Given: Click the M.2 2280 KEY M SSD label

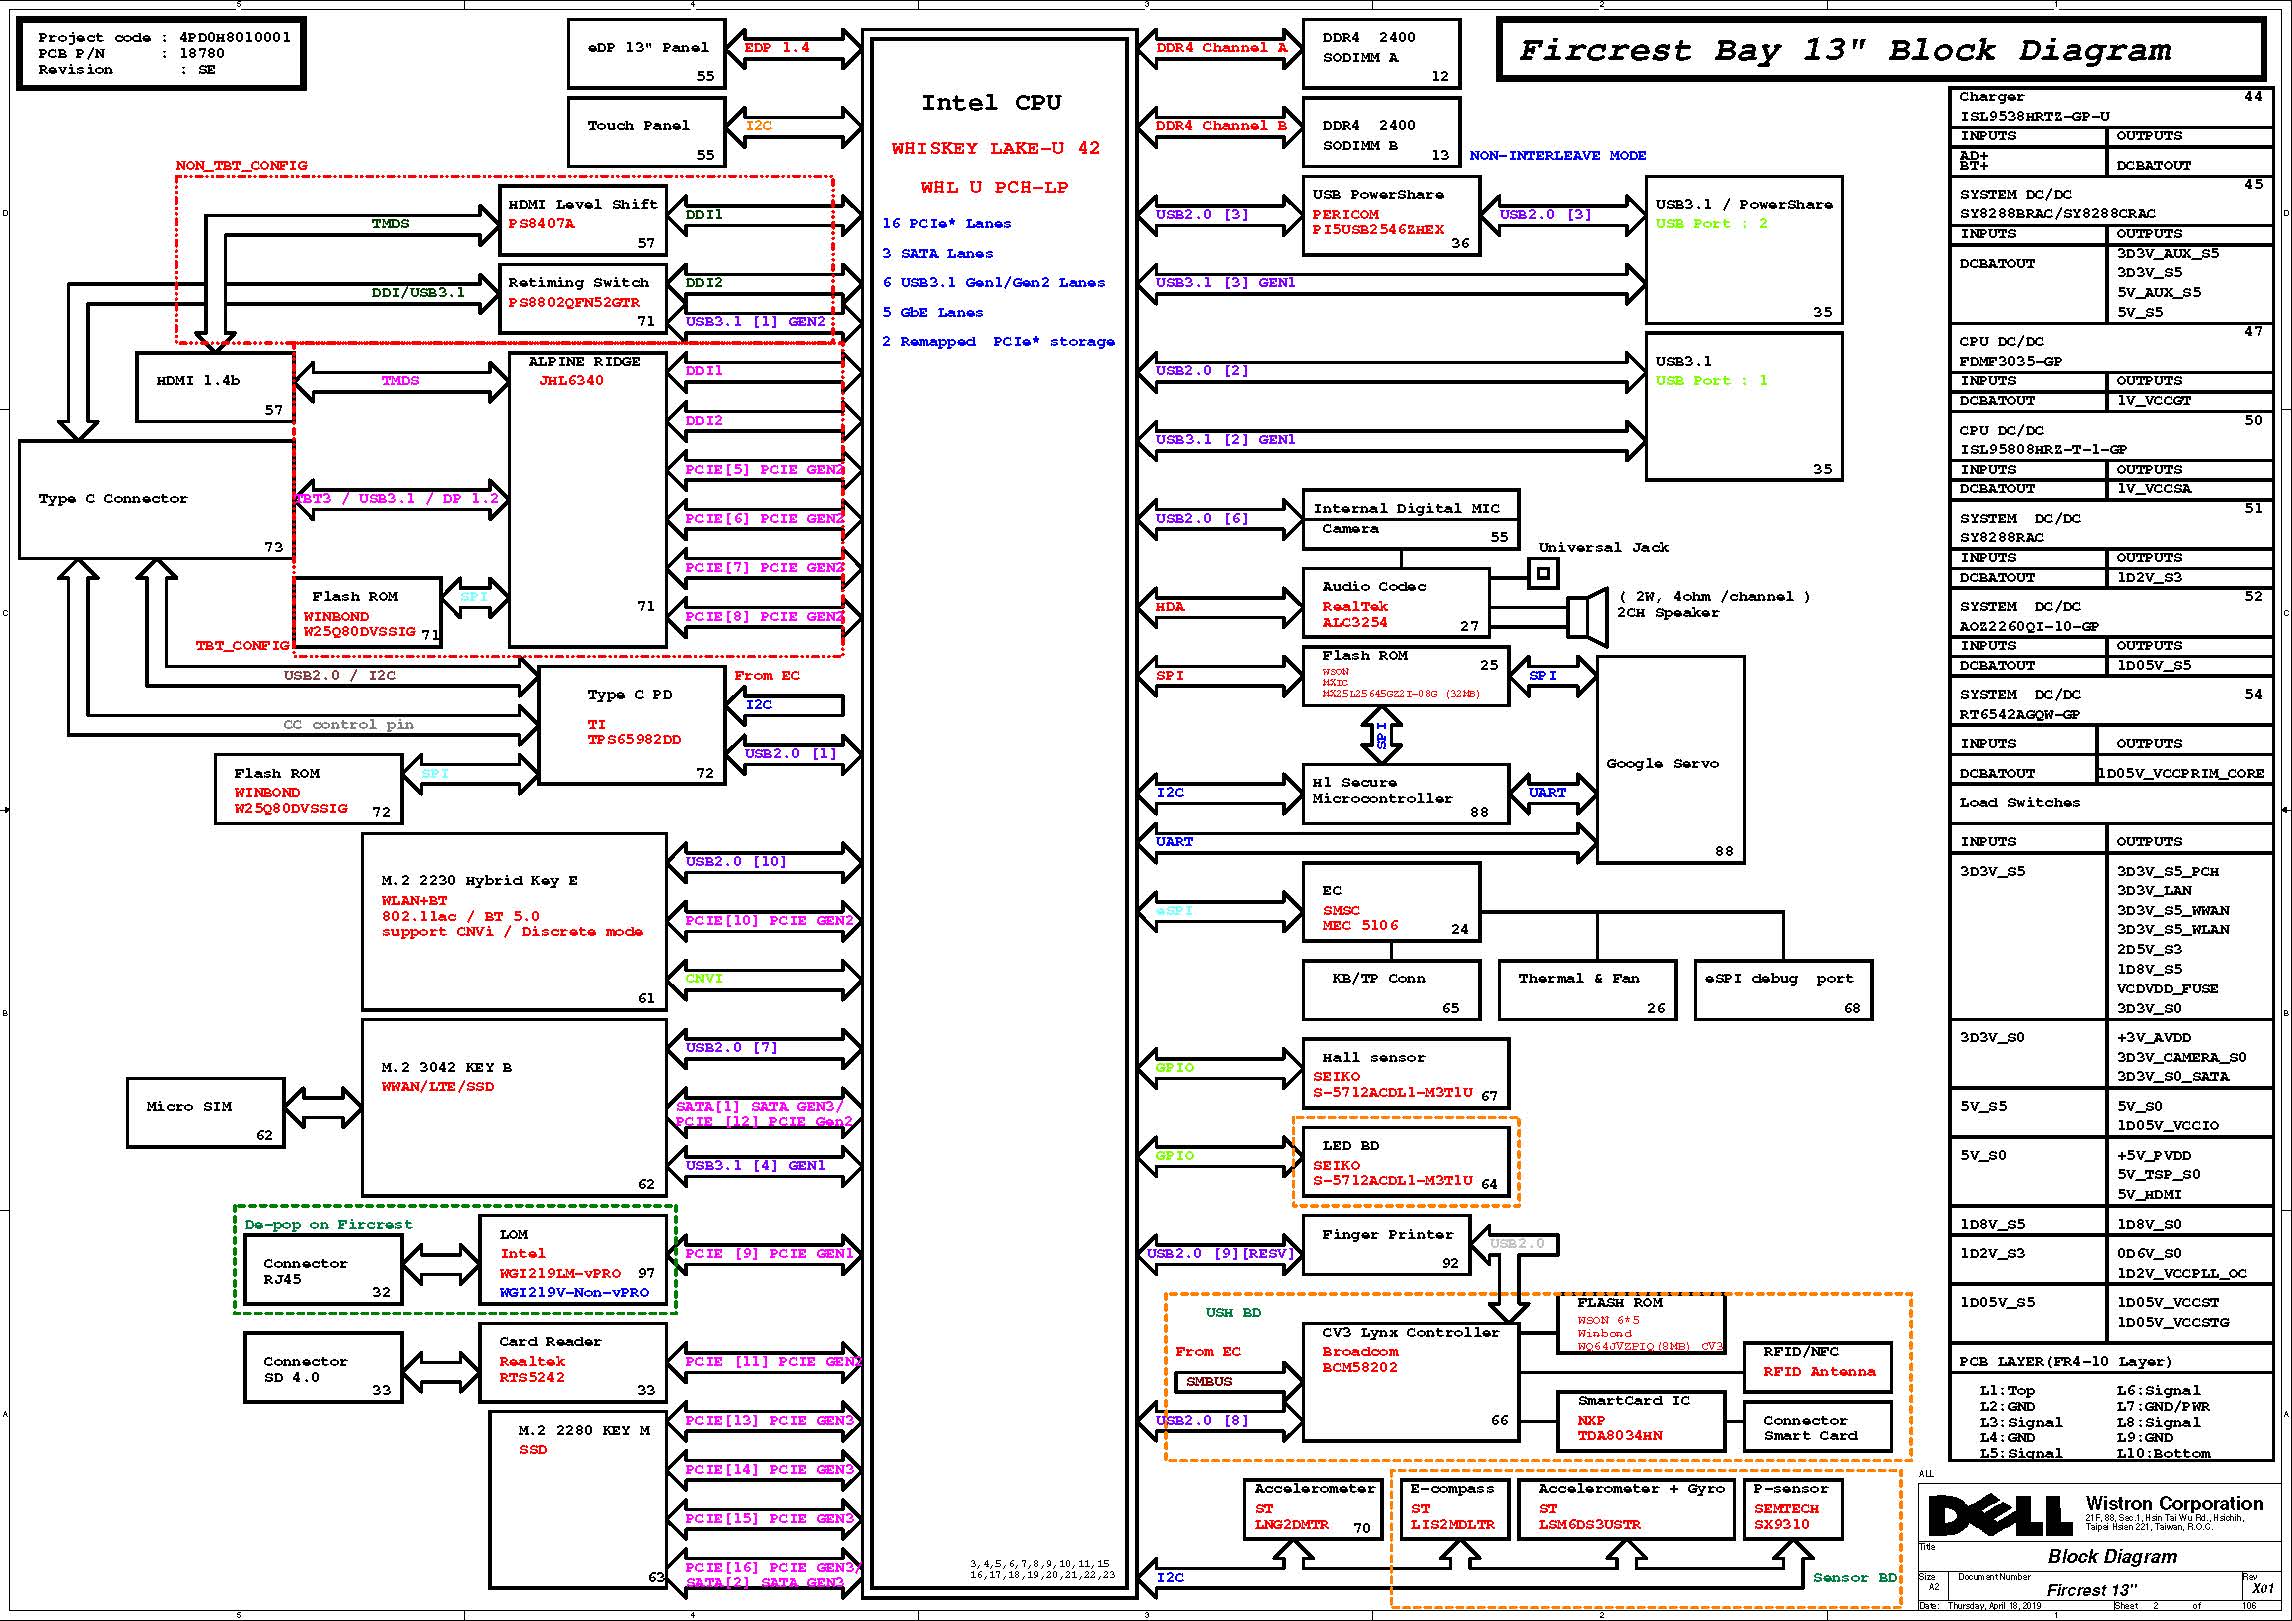Looking at the screenshot, I should click(584, 1439).
